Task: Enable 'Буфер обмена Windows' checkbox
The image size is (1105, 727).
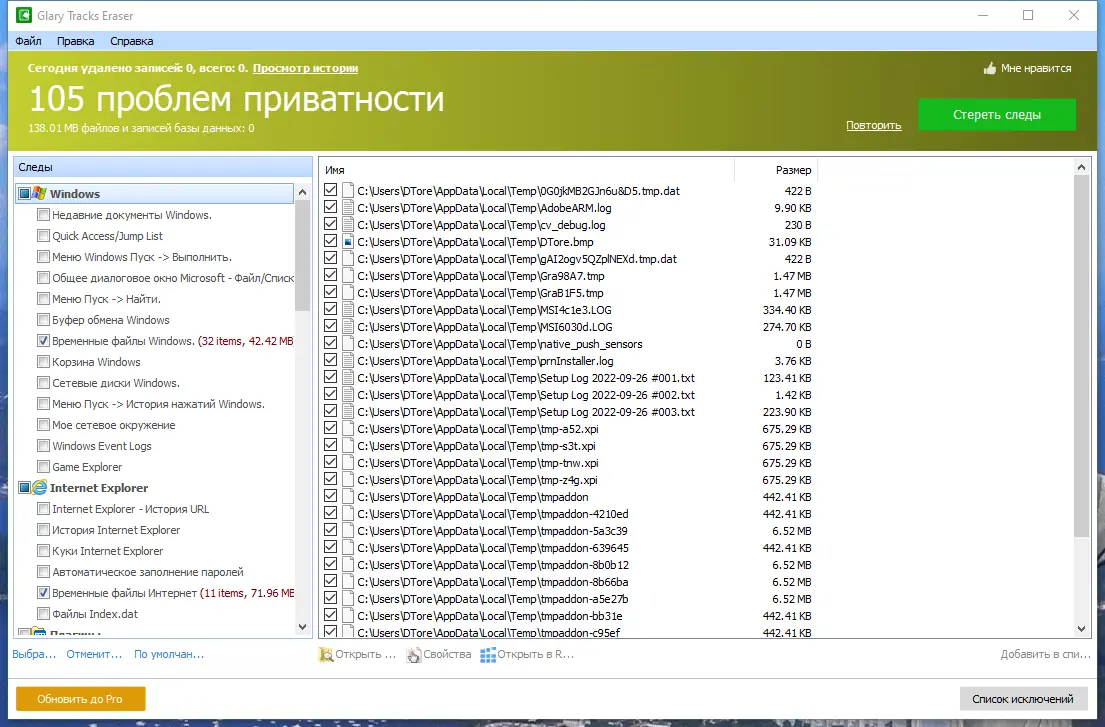Action: point(43,320)
